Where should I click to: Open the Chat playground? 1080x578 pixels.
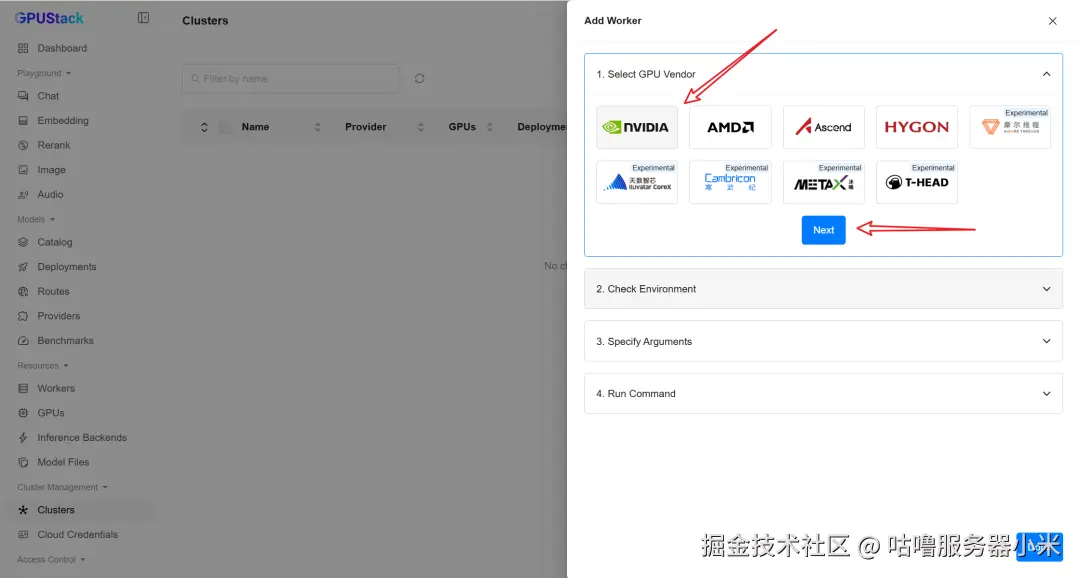point(48,96)
